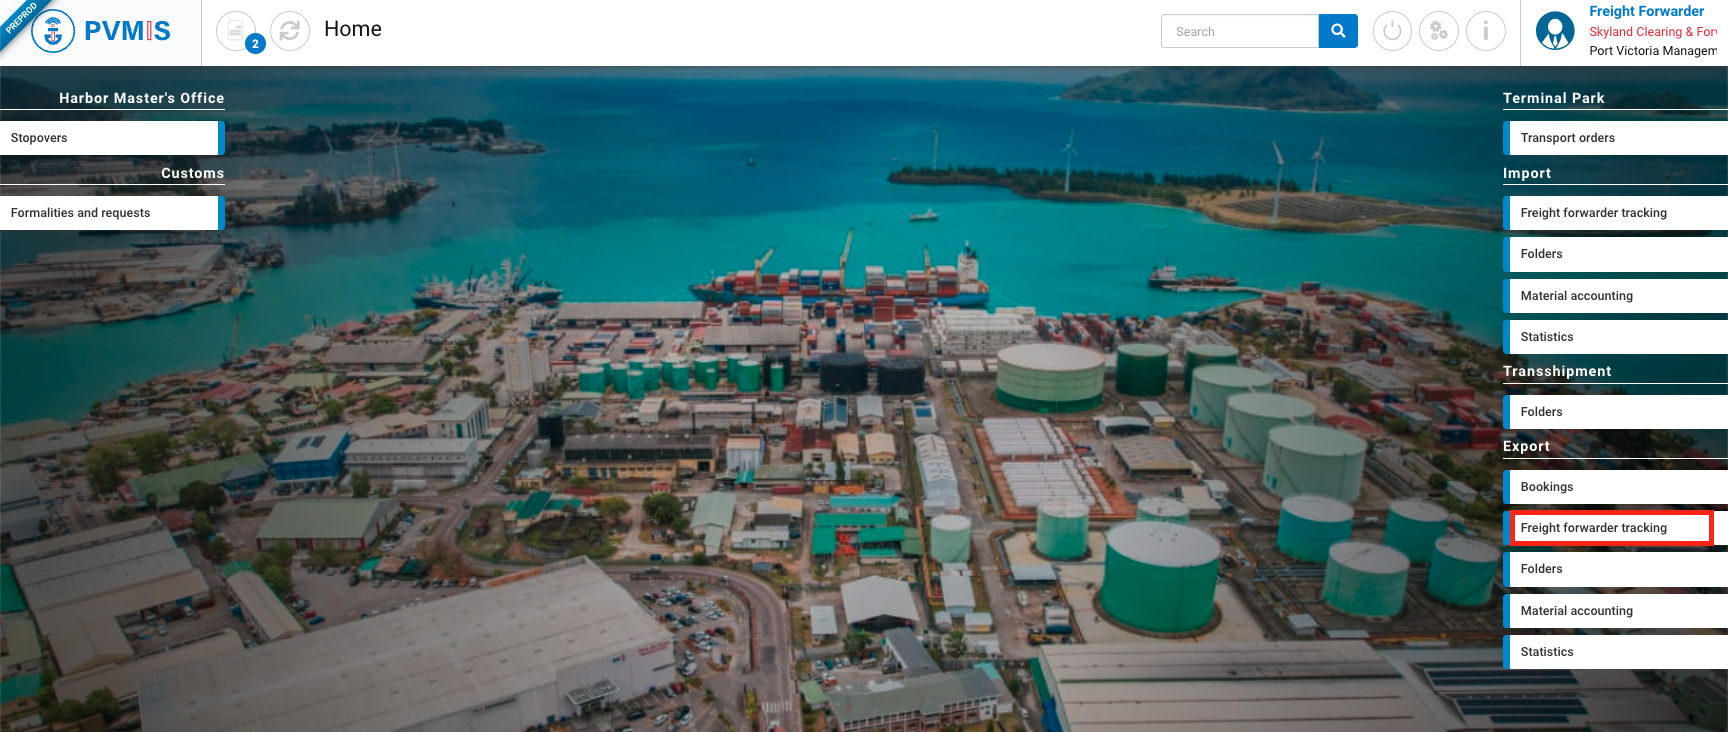This screenshot has height=732, width=1728.
Task: Click the power logout icon
Action: tap(1392, 31)
